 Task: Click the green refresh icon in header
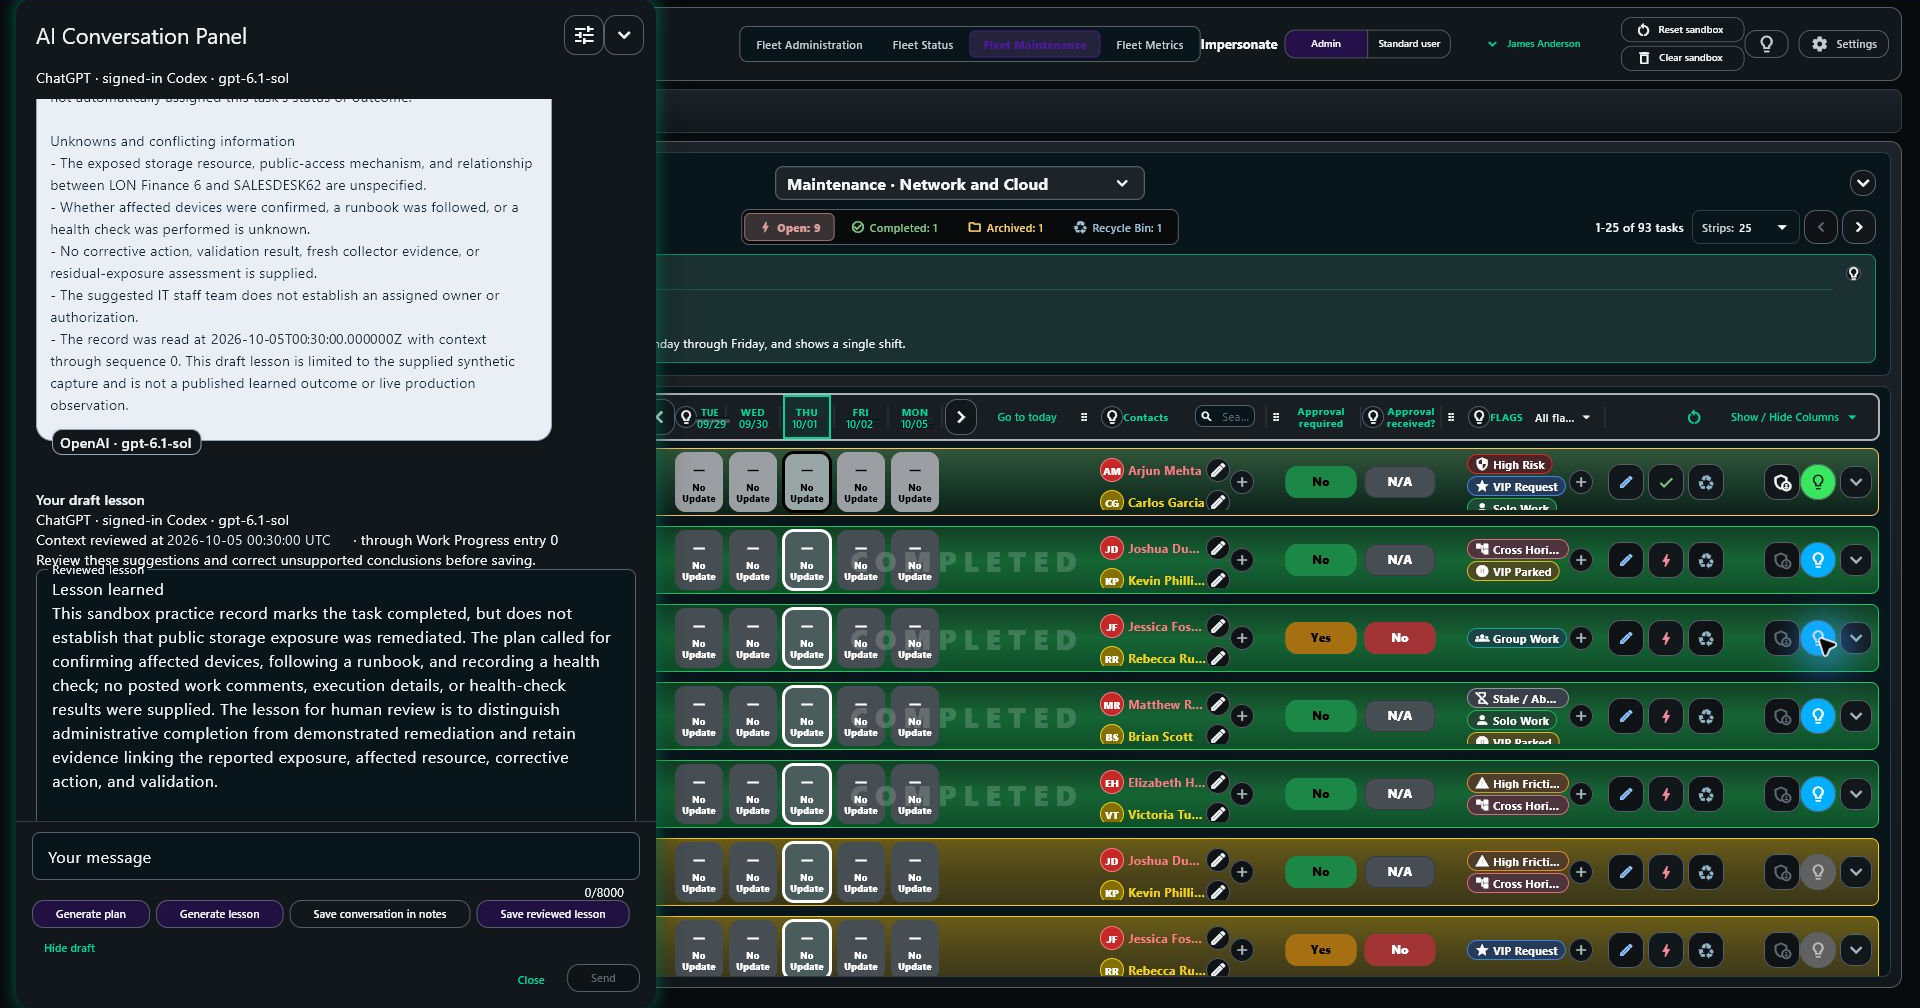coord(1694,417)
